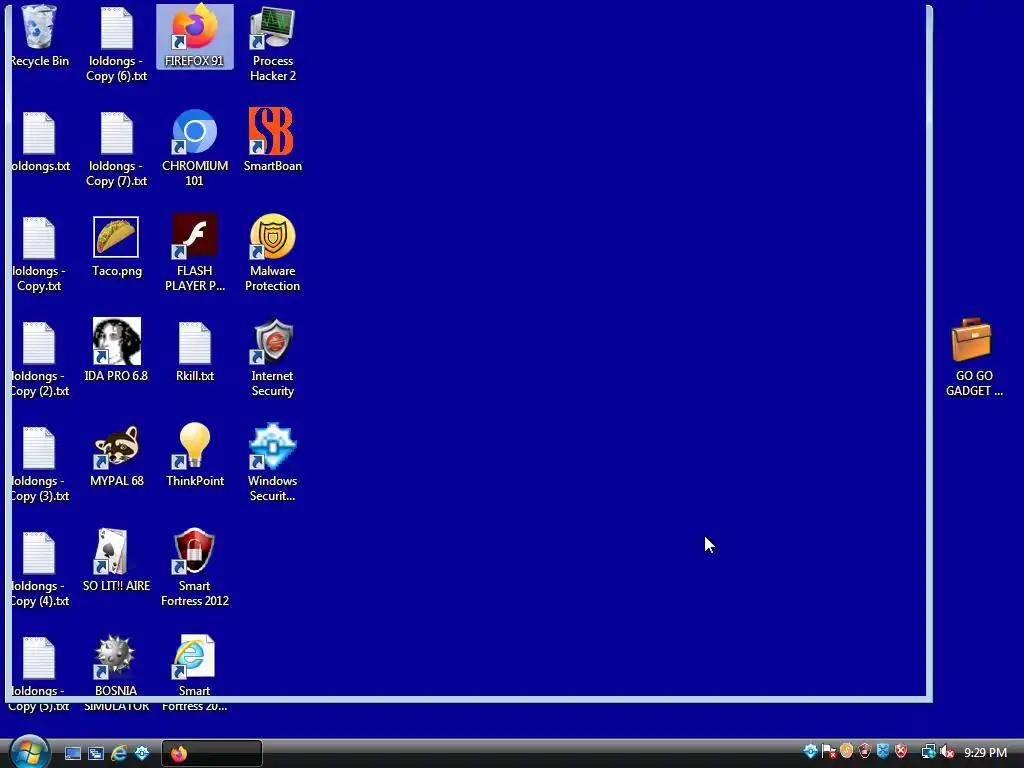Select the MYPAL 68 raccoon icon
Viewport: 1024px width, 768px height.
116,456
